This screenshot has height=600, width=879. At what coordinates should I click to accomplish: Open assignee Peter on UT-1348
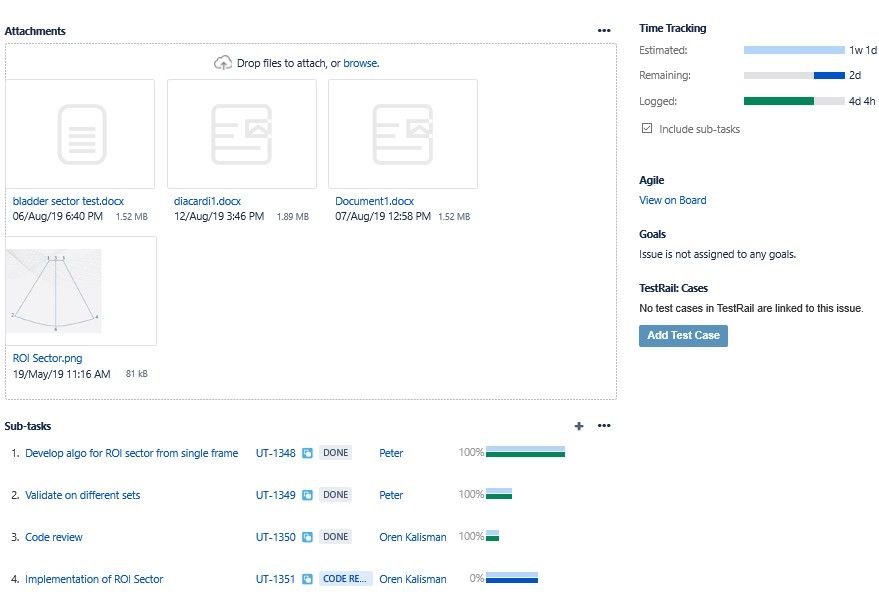point(391,453)
